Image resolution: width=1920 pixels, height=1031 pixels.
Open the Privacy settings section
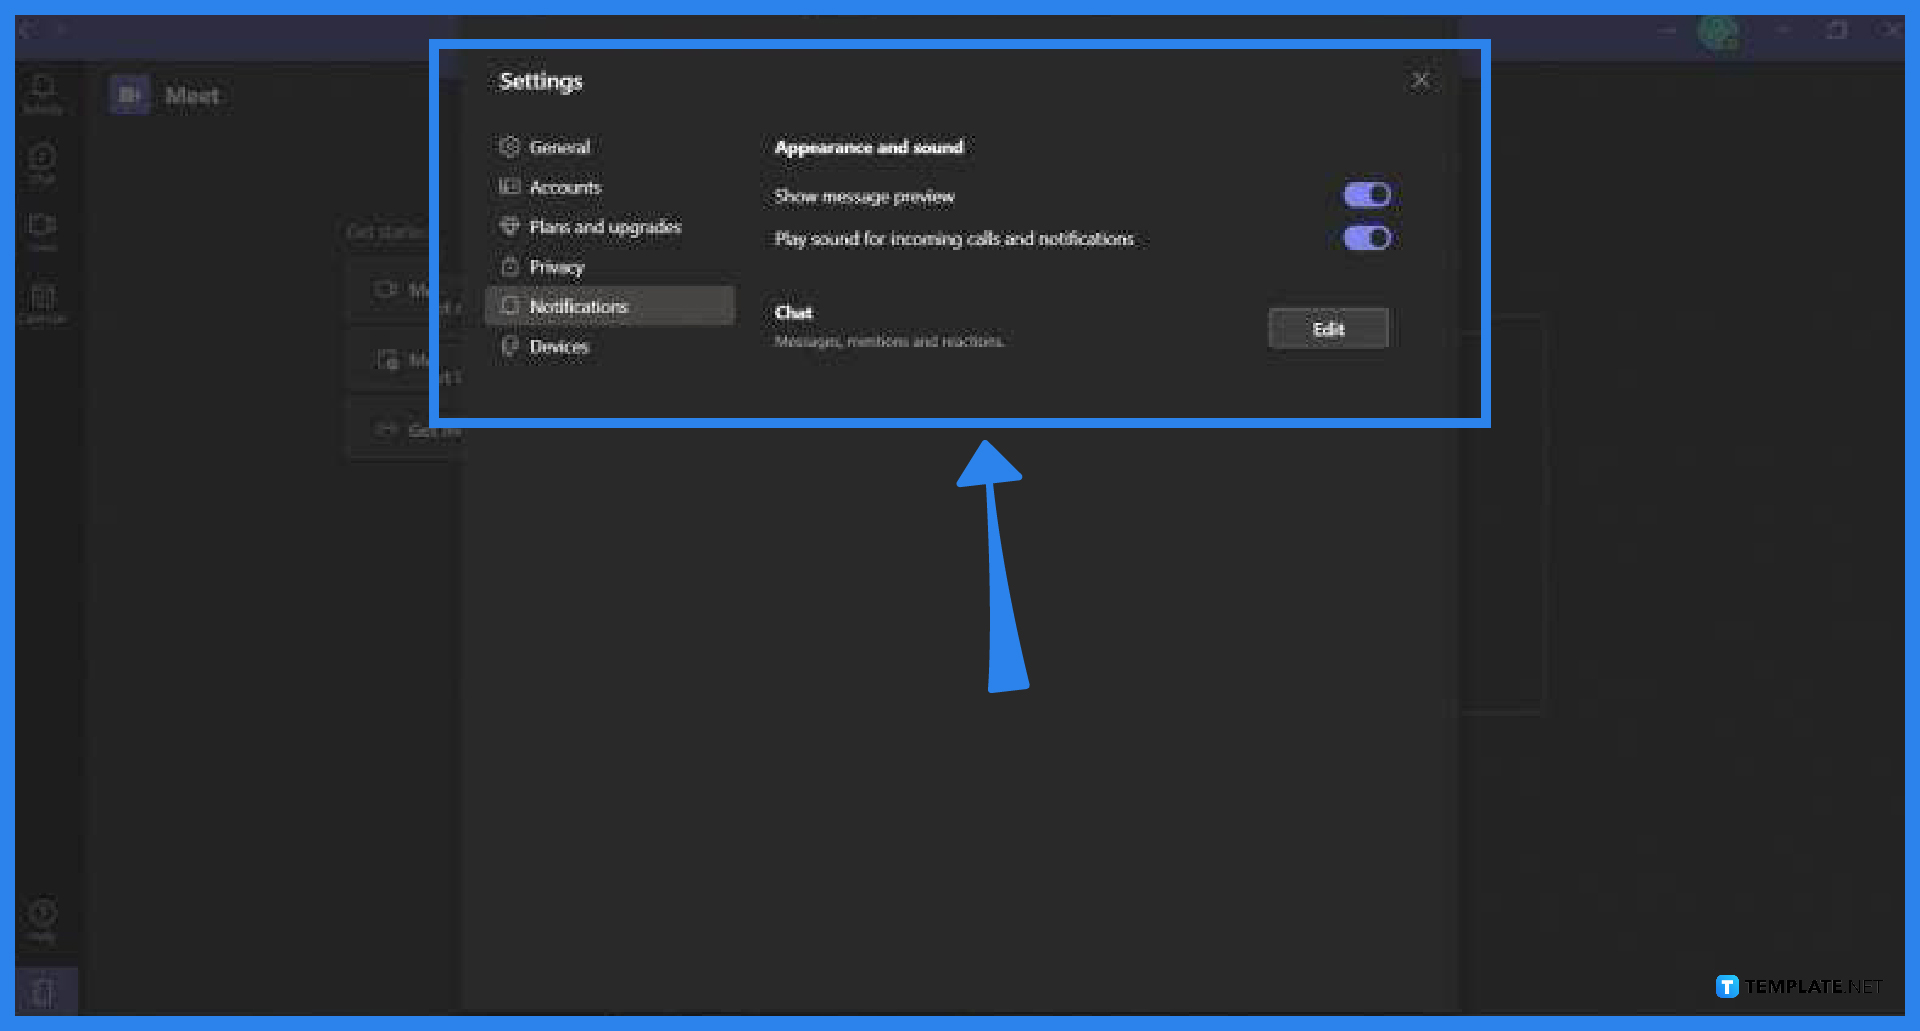pyautogui.click(x=557, y=267)
